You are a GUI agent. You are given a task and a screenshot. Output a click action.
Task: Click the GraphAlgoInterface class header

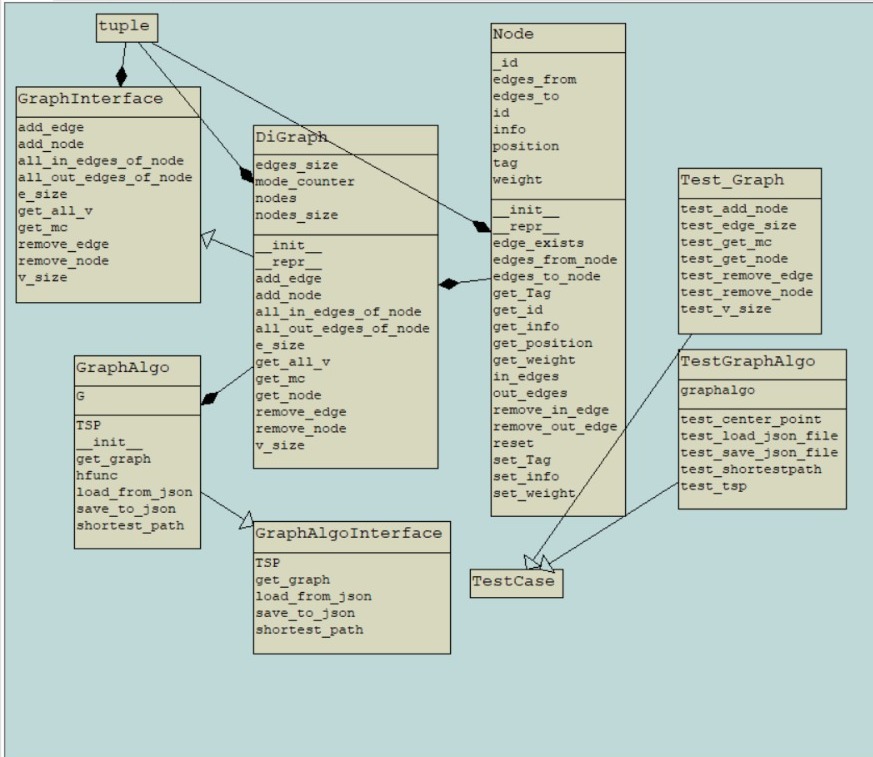coord(351,533)
